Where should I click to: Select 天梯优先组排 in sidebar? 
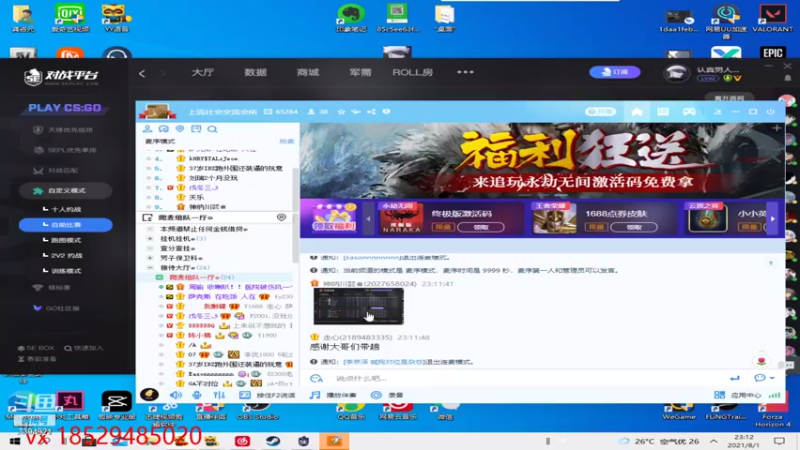[64, 130]
